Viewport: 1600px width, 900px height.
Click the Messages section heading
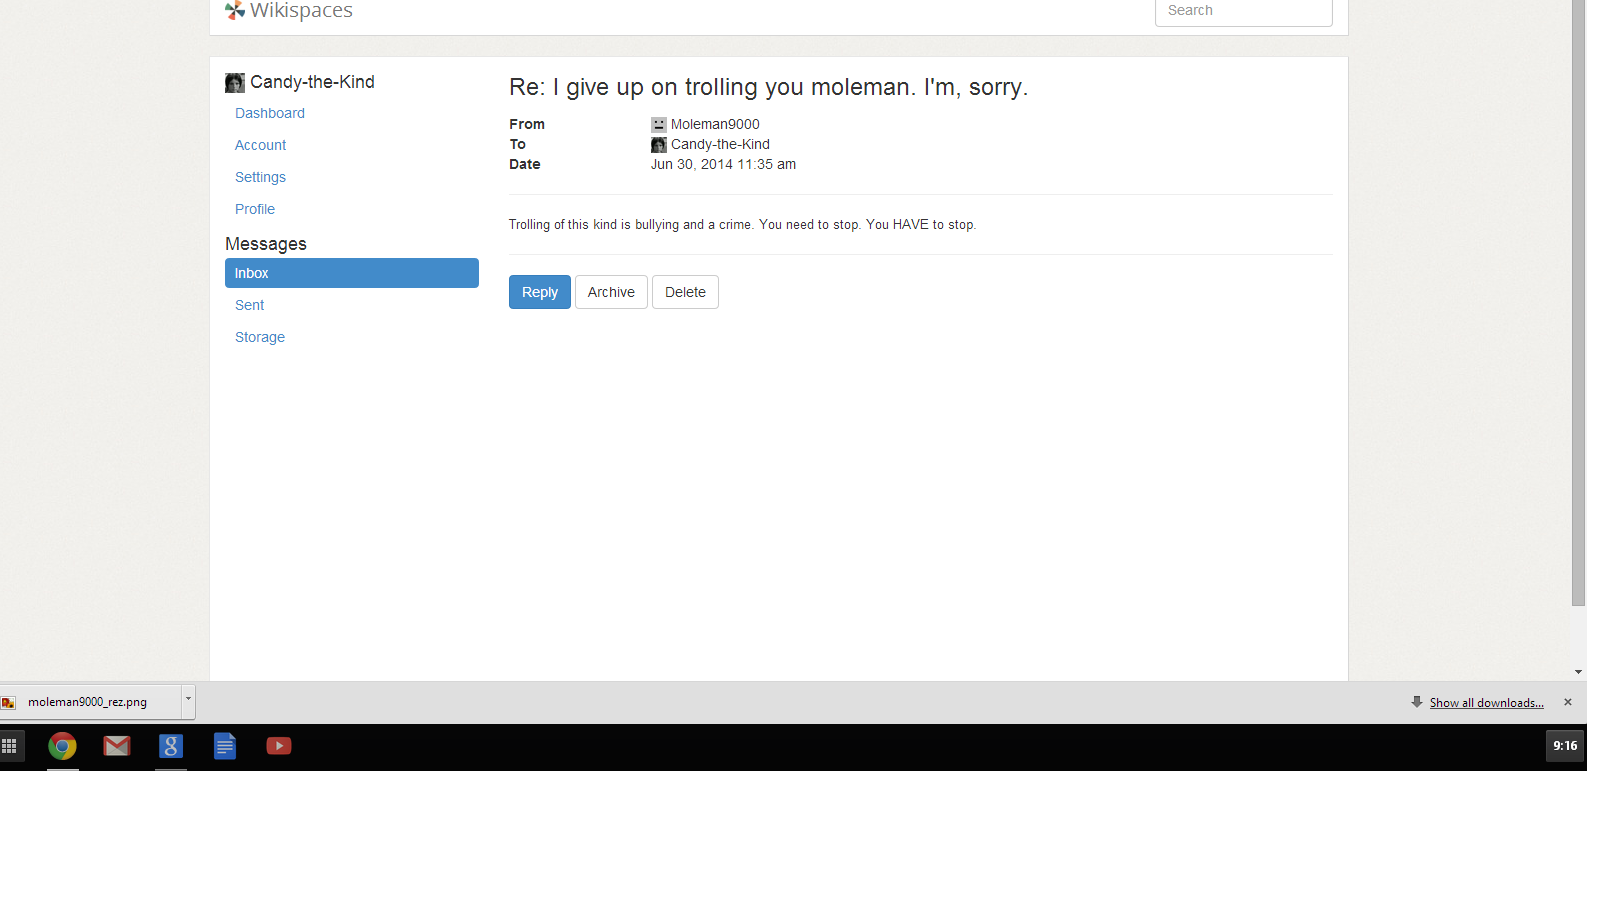266,244
